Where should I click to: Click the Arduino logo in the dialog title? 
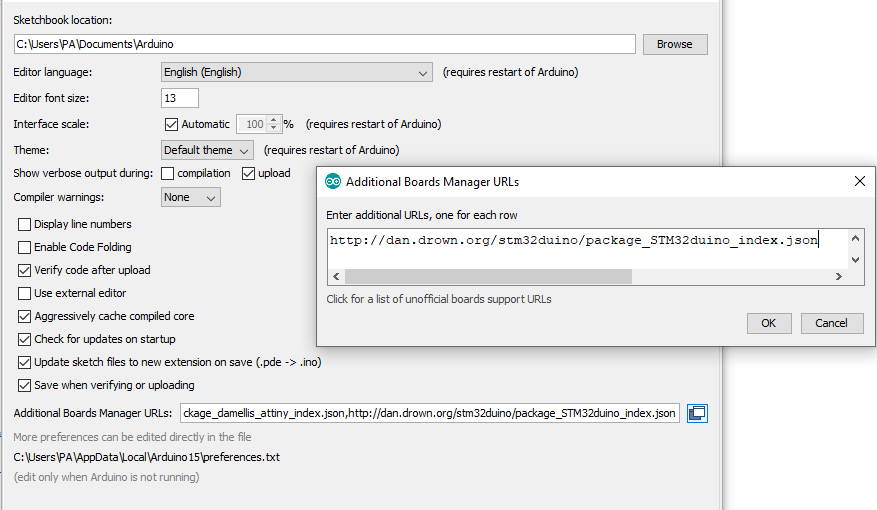click(333, 181)
